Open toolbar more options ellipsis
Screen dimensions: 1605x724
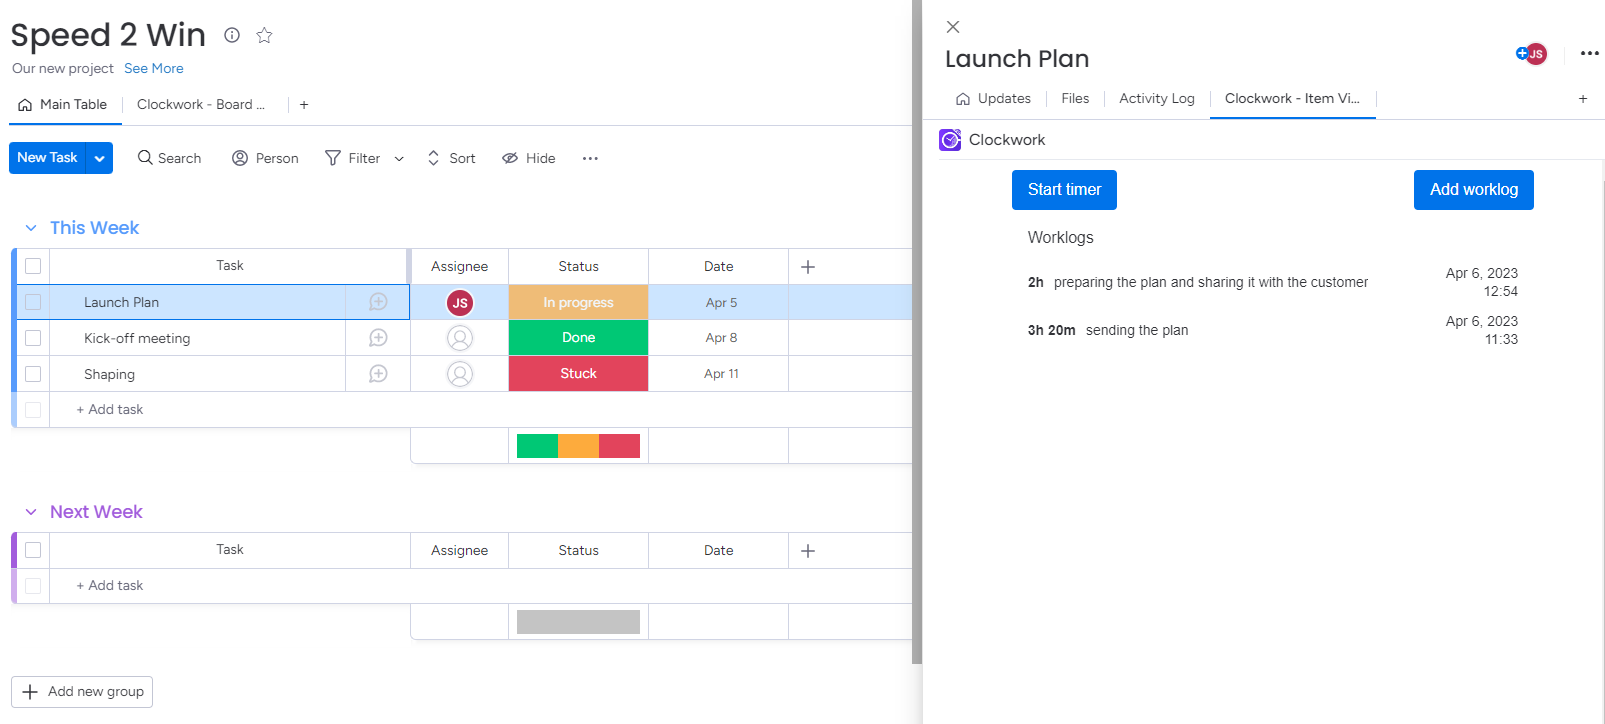pyautogui.click(x=590, y=158)
